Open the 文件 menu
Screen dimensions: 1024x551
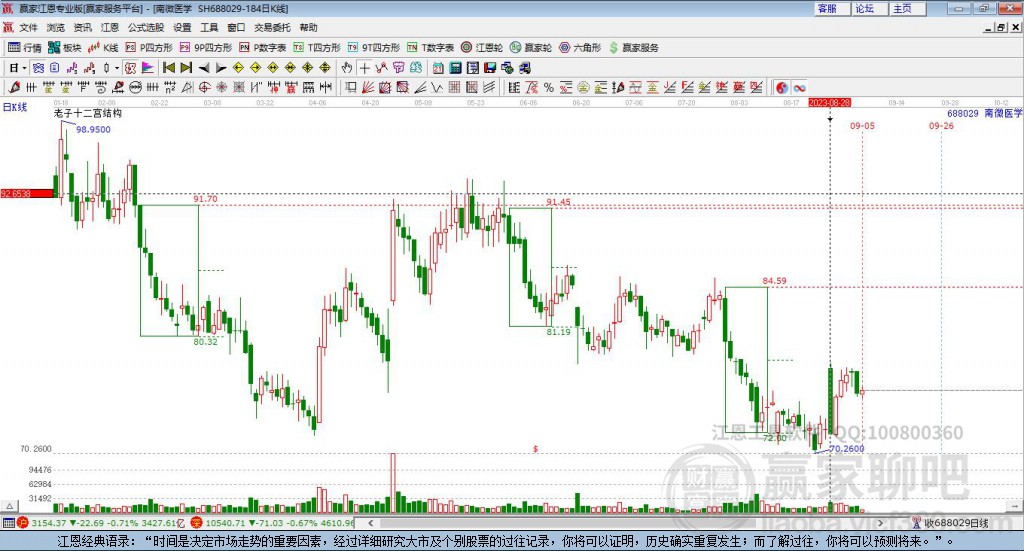(29, 27)
